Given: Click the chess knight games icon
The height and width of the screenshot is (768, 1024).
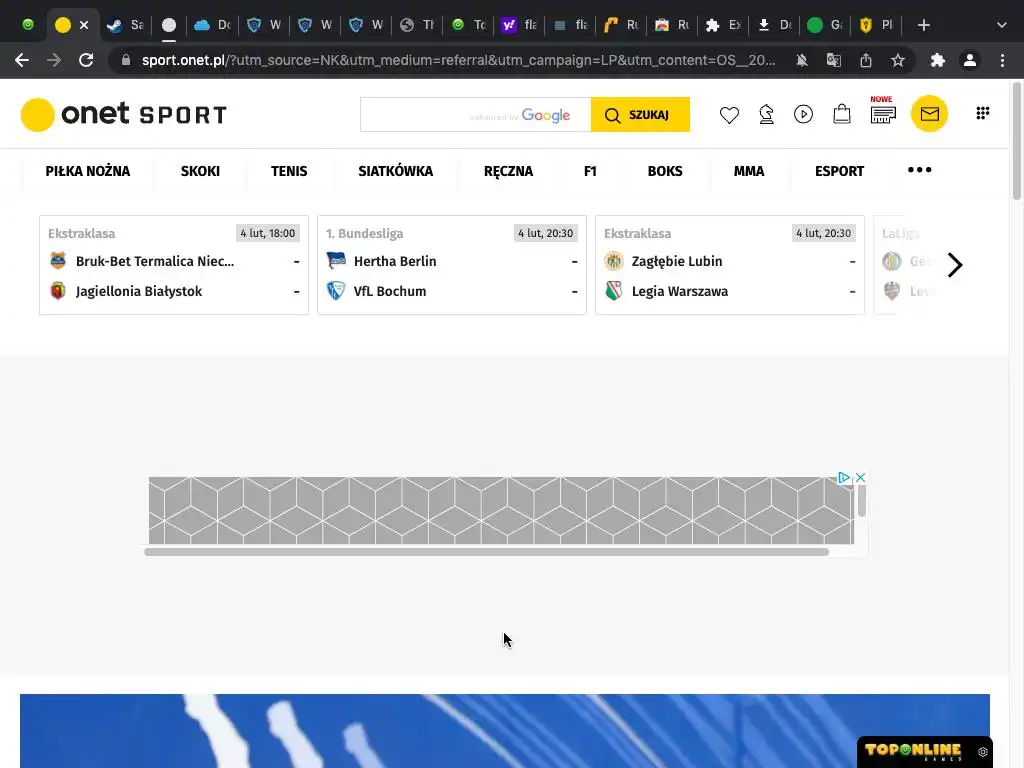Looking at the screenshot, I should click(x=766, y=115).
